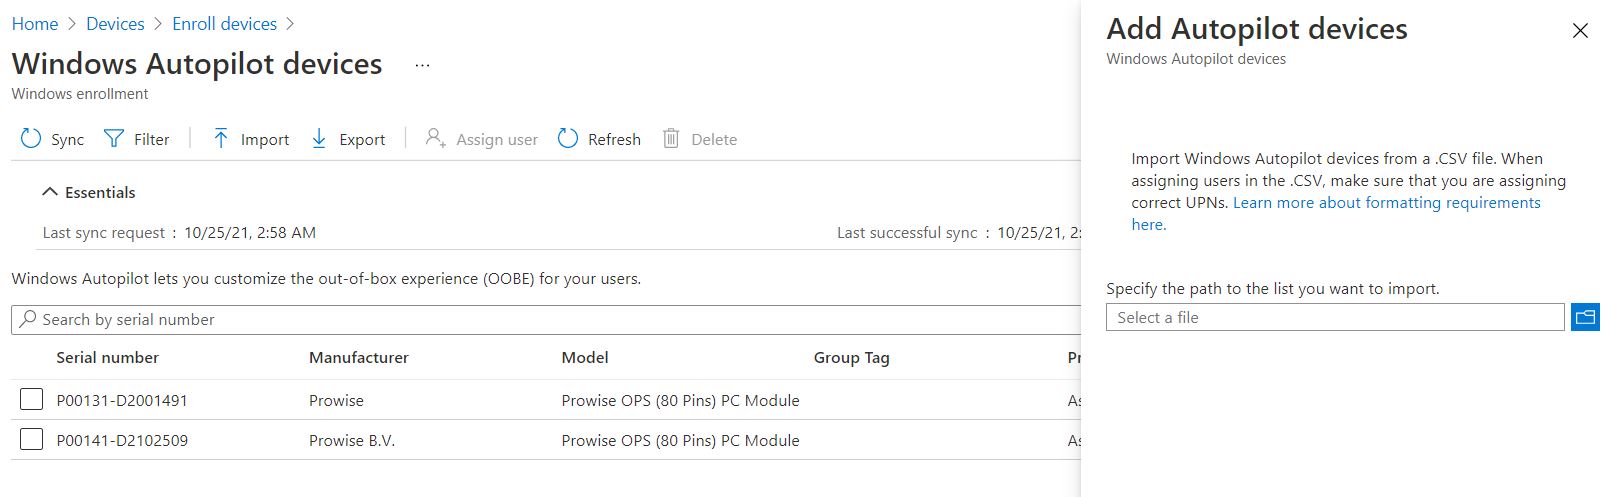The width and height of the screenshot is (1615, 497).
Task: Click the blue folder browse icon
Action: [x=1585, y=317]
